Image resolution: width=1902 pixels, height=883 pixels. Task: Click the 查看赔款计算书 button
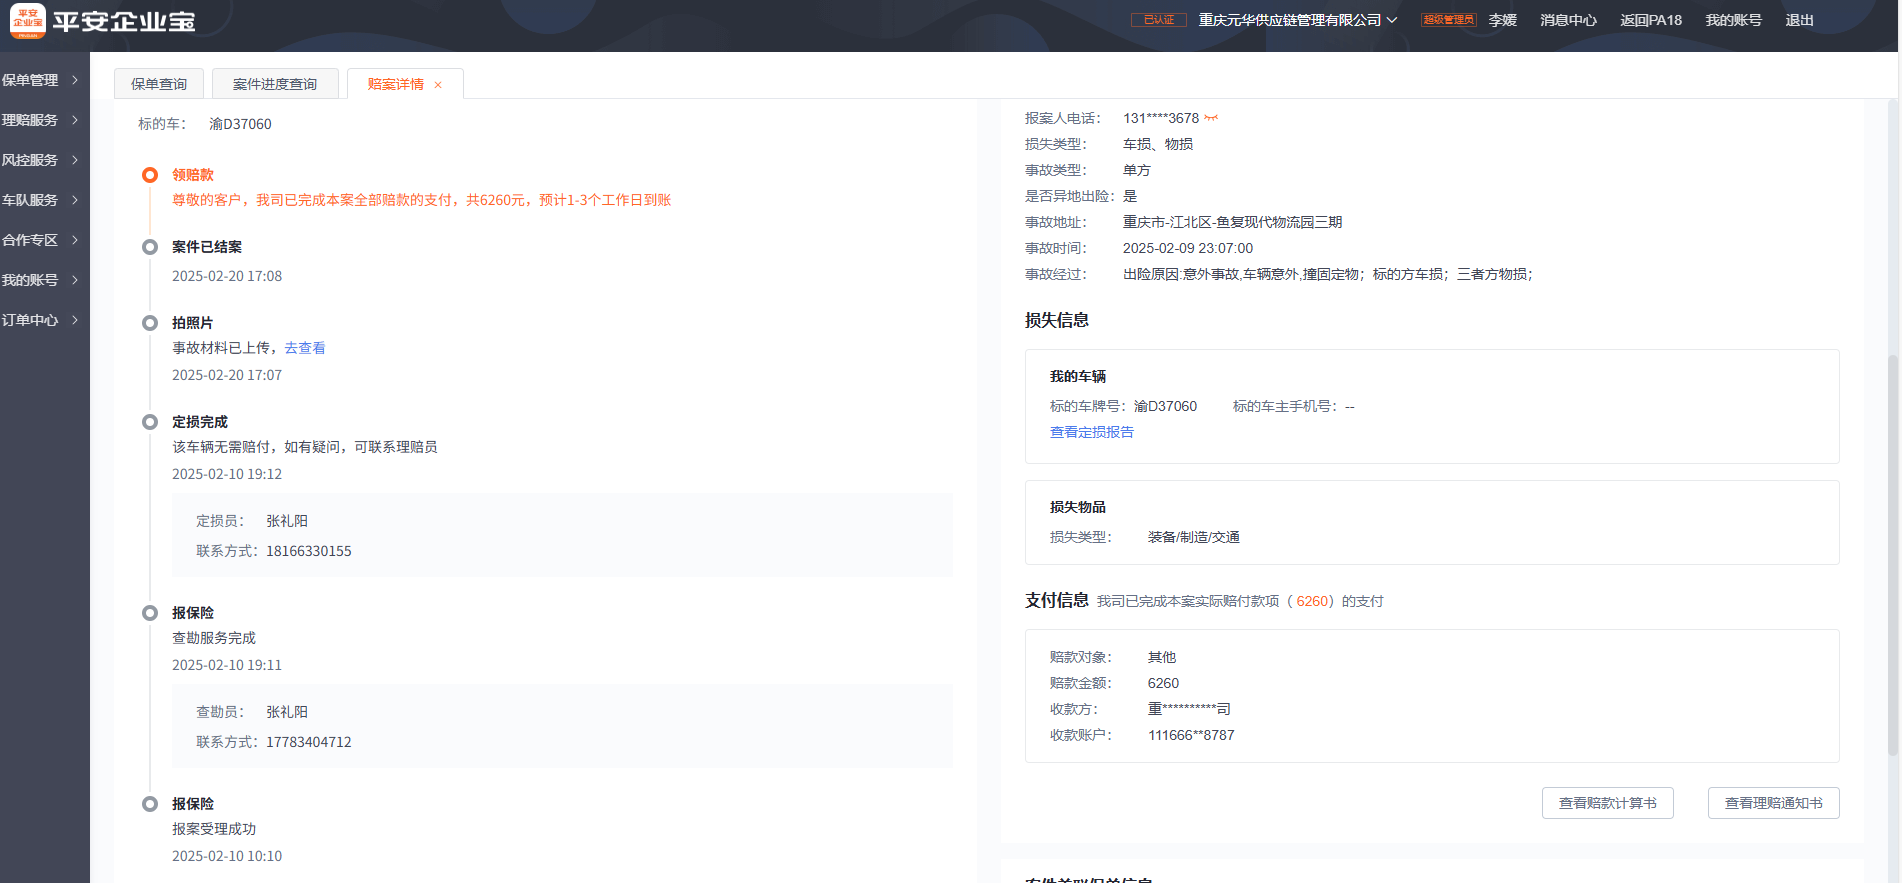pyautogui.click(x=1607, y=803)
